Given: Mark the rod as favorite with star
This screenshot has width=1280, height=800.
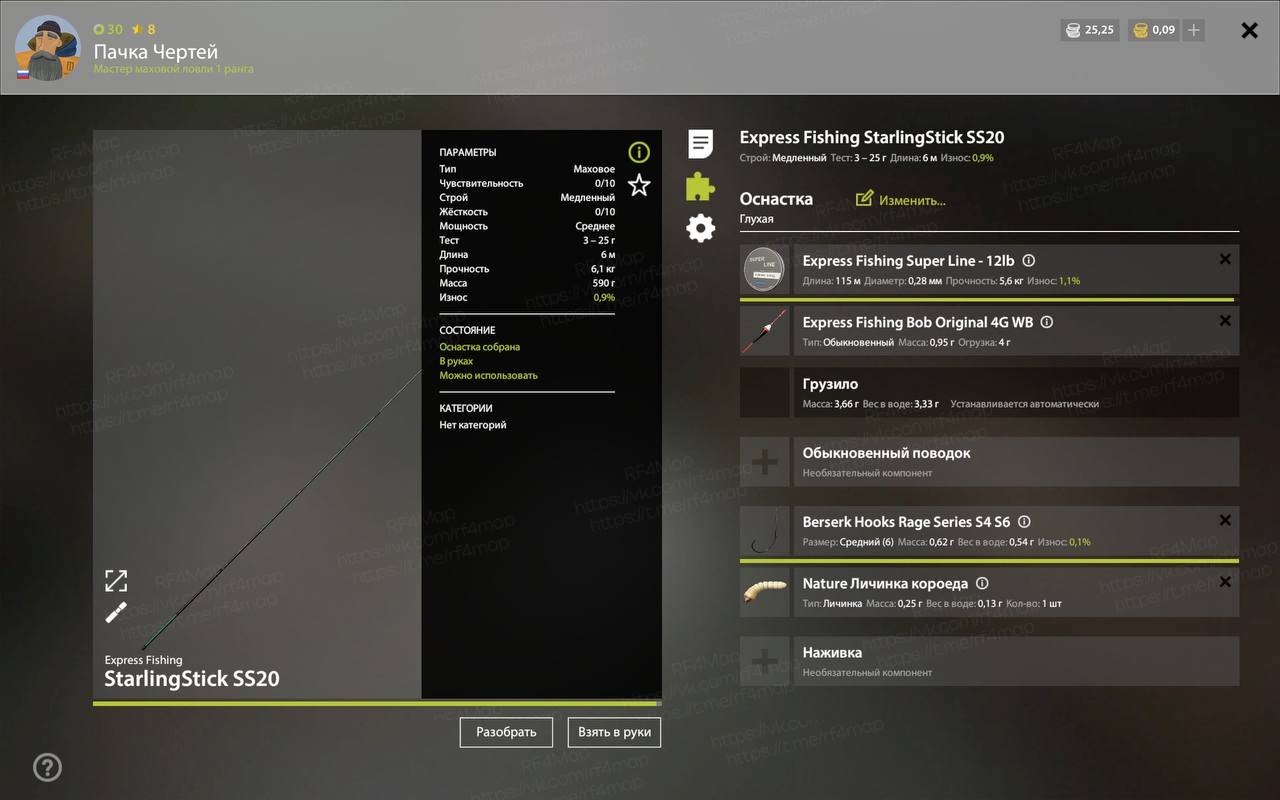Looking at the screenshot, I should (x=639, y=185).
